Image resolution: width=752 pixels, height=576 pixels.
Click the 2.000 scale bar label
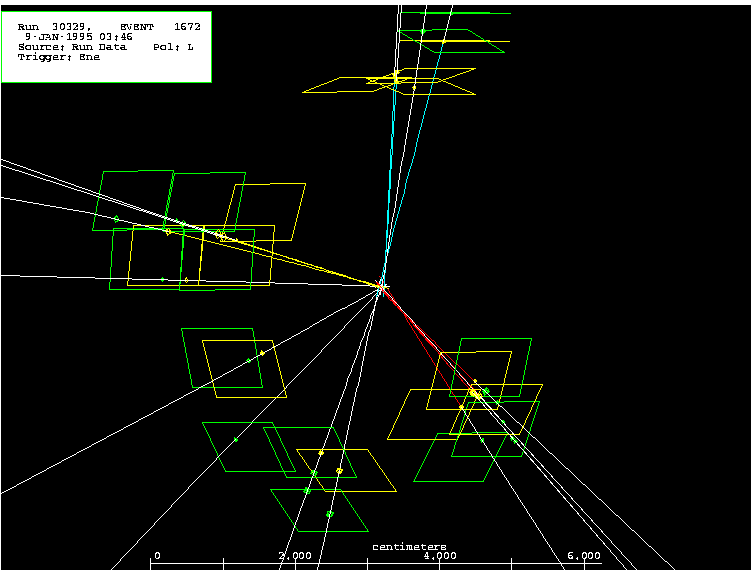pos(294,556)
